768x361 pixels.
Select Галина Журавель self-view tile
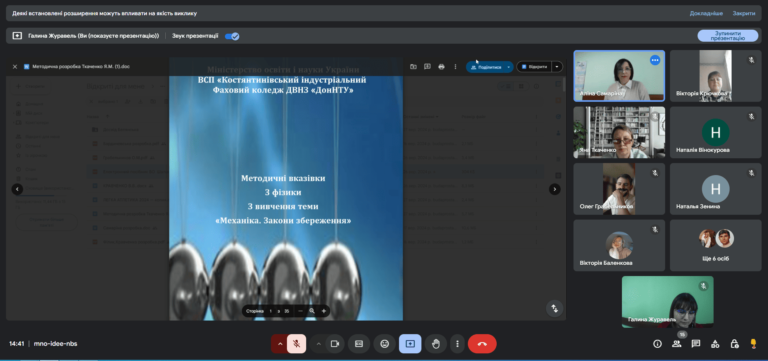coord(668,302)
